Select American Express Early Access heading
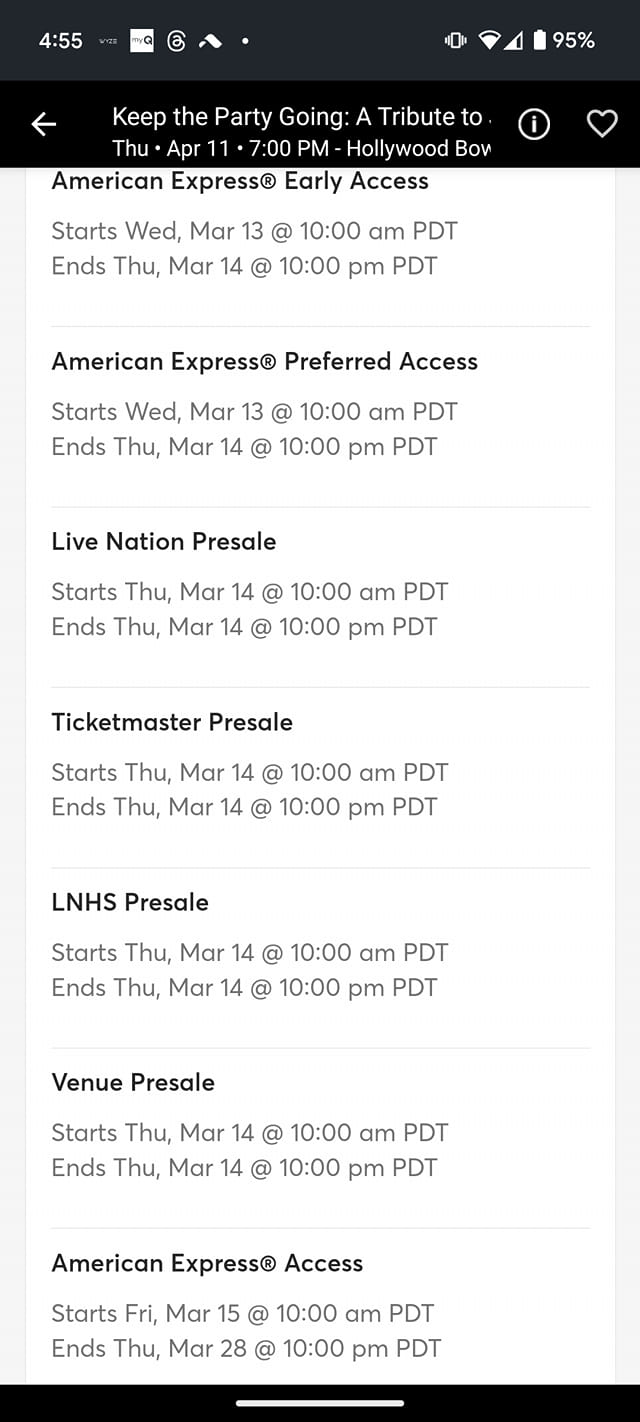The image size is (640, 1422). coord(240,181)
